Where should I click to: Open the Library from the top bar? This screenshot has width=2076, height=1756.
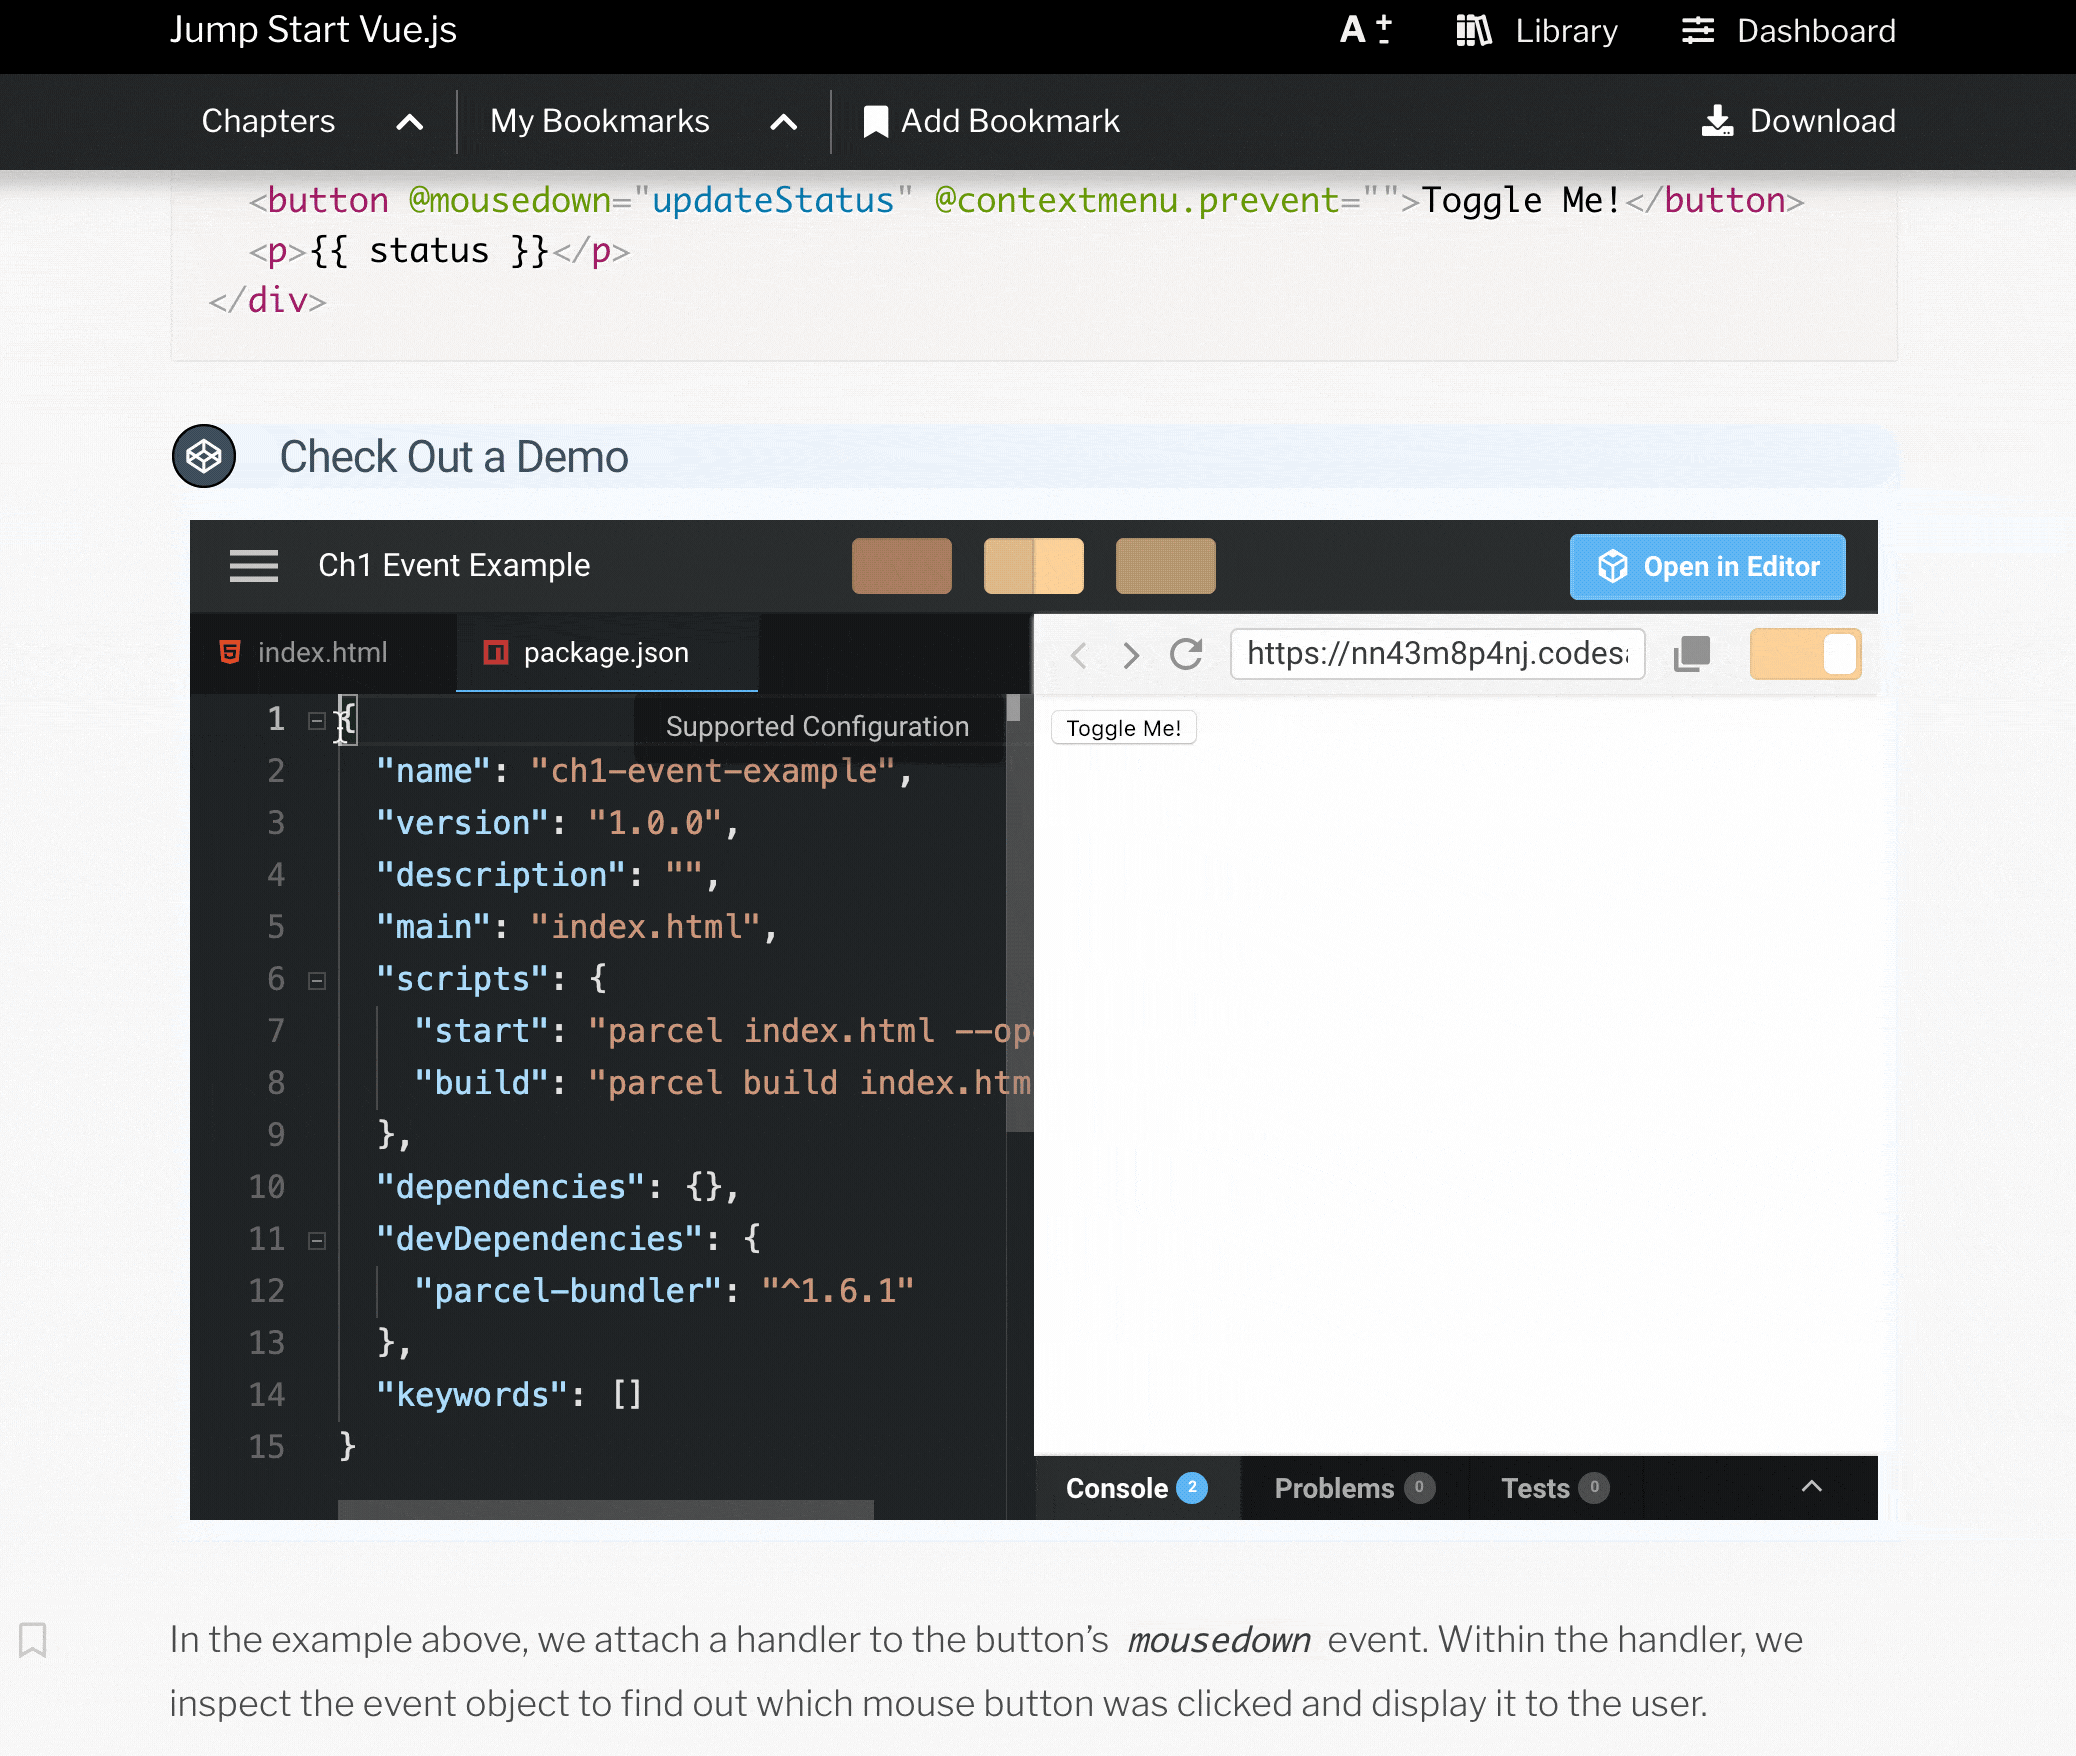coord(1536,31)
